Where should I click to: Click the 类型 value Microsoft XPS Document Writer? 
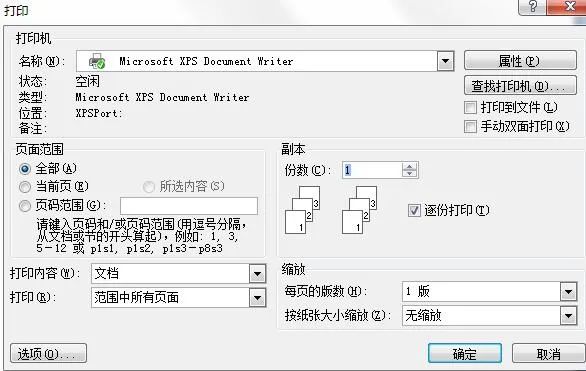[x=162, y=98]
